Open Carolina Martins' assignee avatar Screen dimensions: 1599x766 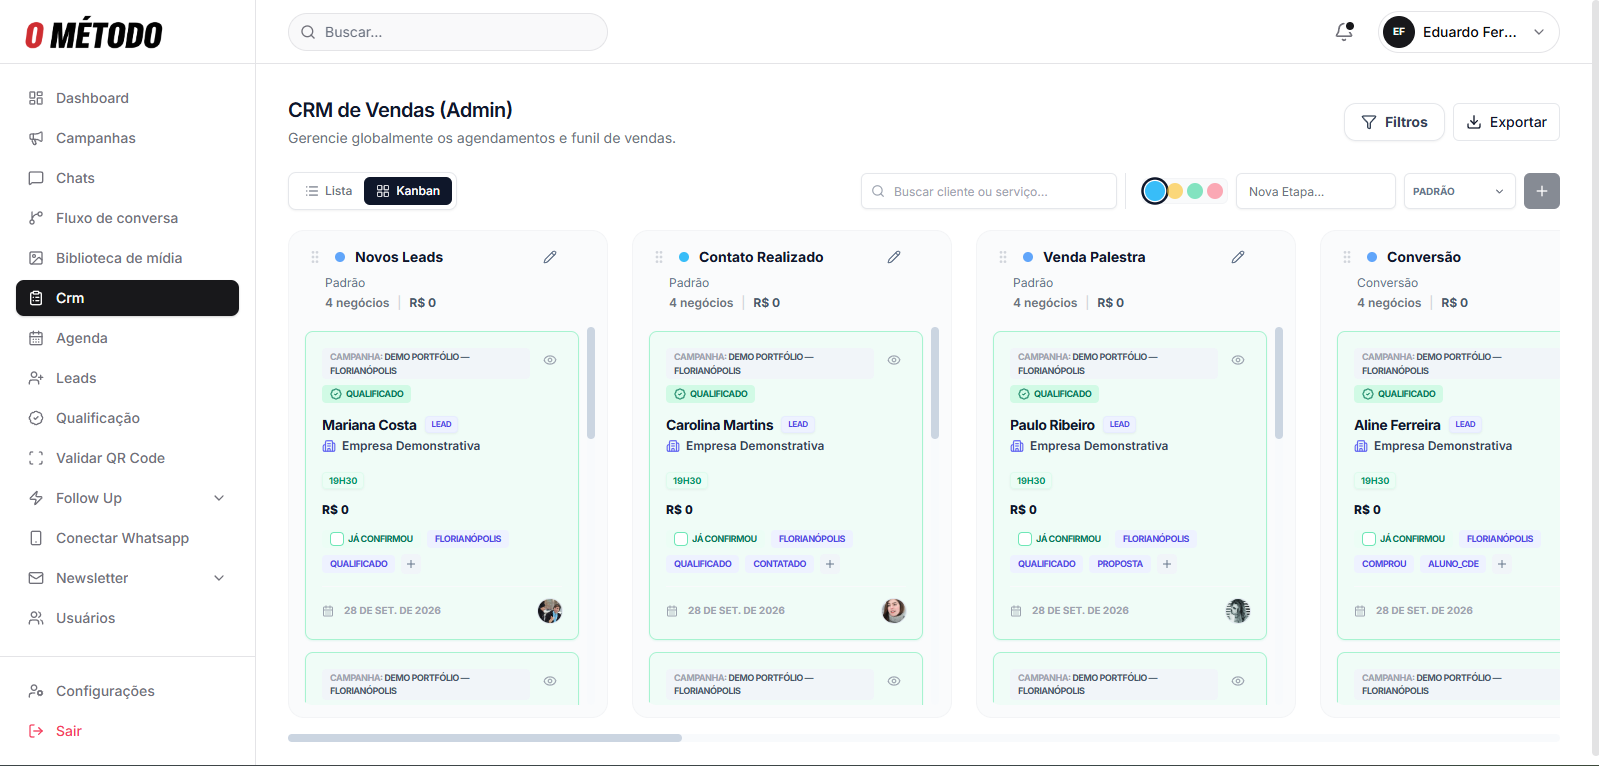pyautogui.click(x=894, y=611)
